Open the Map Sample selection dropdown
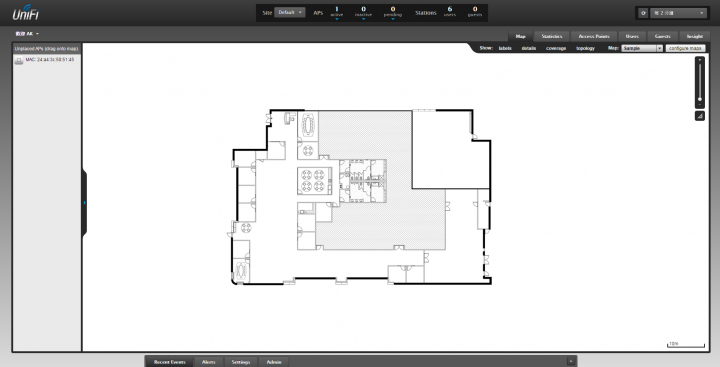Screen dimensions: 720x367 click(x=642, y=48)
